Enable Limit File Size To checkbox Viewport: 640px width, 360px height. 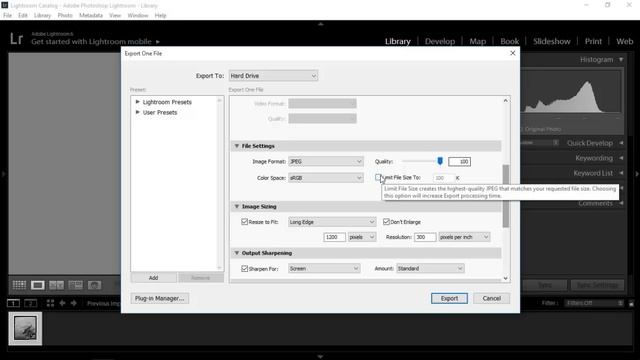tap(378, 177)
